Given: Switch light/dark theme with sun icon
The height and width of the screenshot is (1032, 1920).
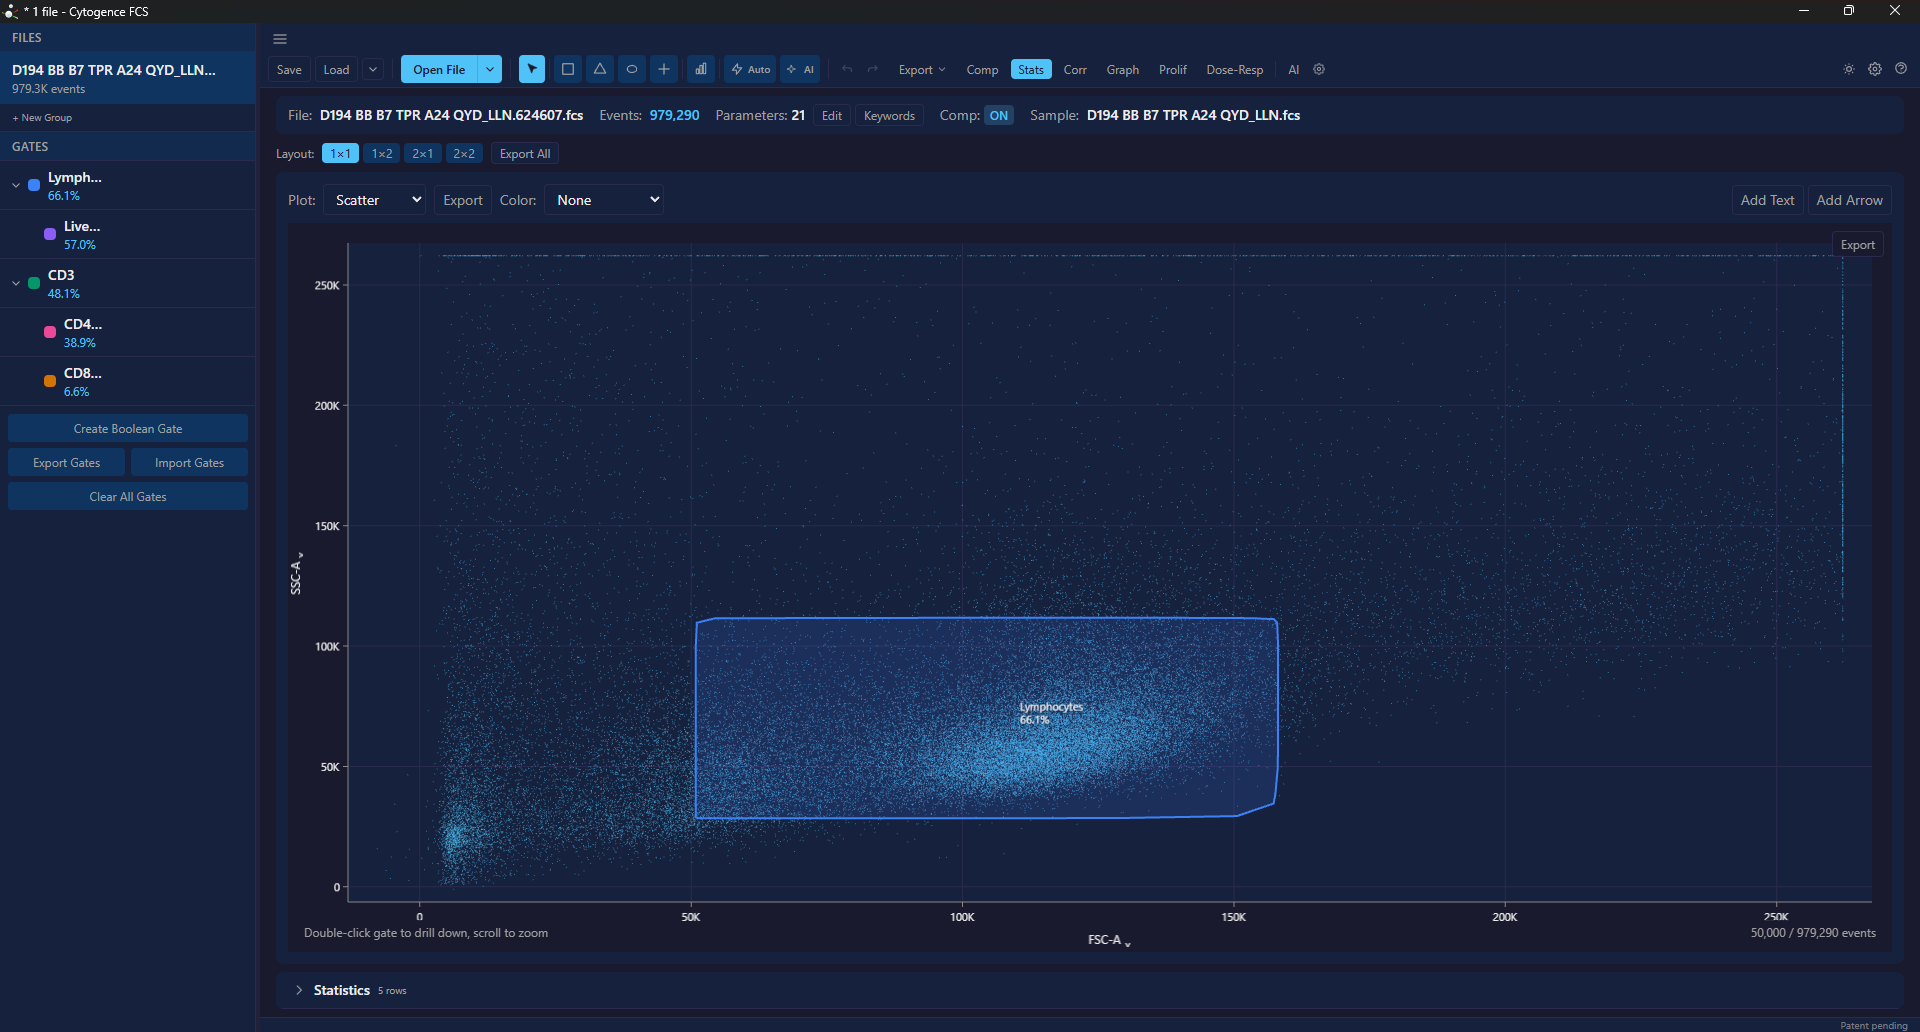Looking at the screenshot, I should pyautogui.click(x=1849, y=69).
